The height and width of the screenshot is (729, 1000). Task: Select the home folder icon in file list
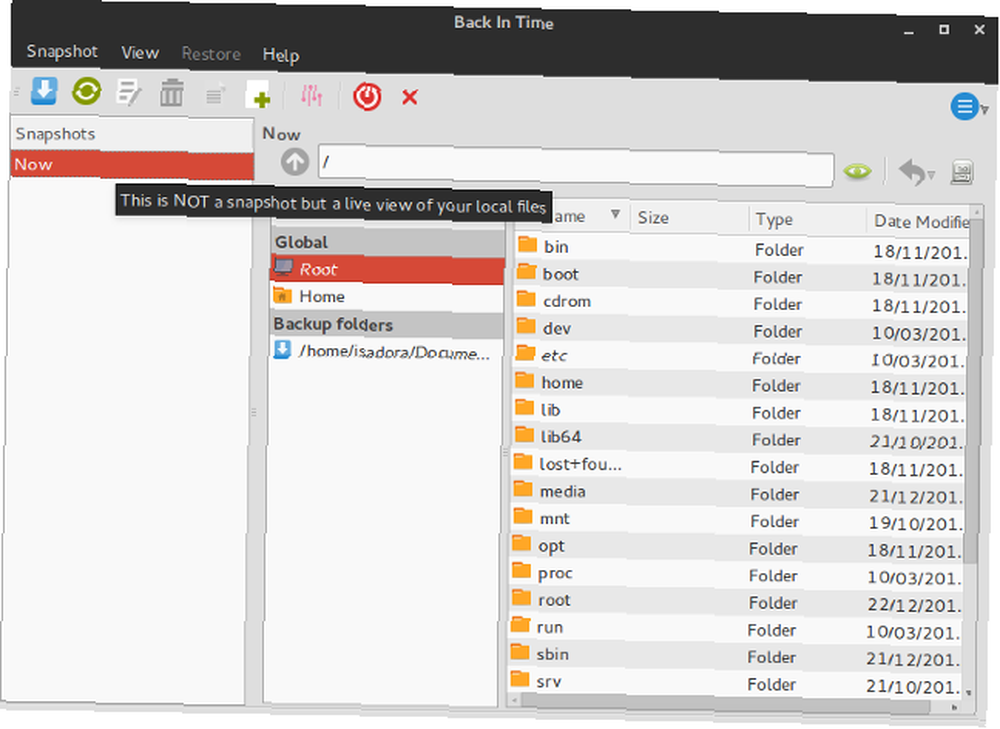[x=525, y=379]
